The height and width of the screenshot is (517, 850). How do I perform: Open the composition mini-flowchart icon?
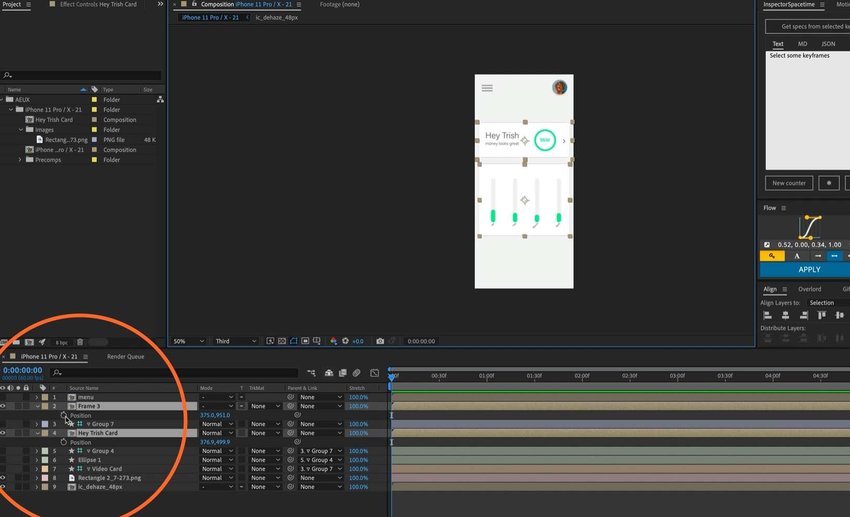coord(311,373)
